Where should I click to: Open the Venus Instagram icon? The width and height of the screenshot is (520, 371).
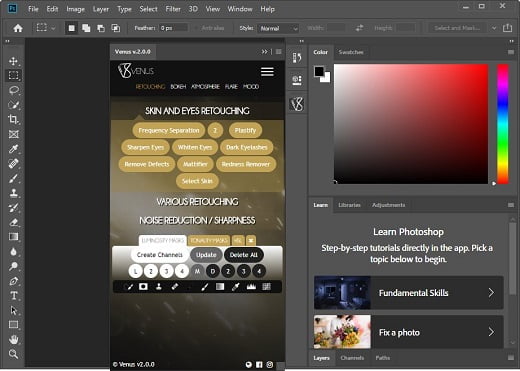coord(270,365)
